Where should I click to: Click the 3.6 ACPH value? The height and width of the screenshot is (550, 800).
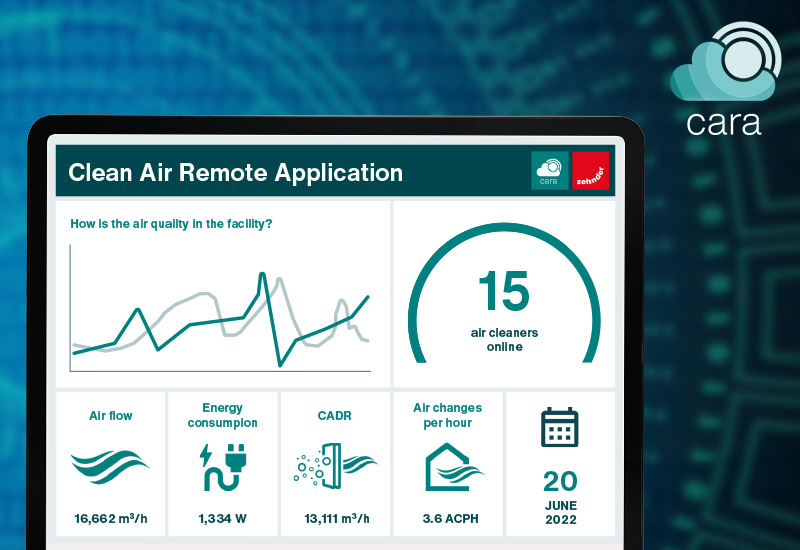click(447, 518)
